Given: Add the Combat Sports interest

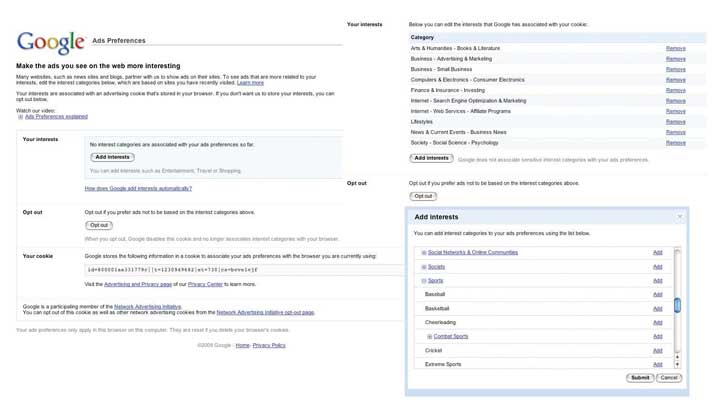Looking at the screenshot, I should tap(658, 337).
